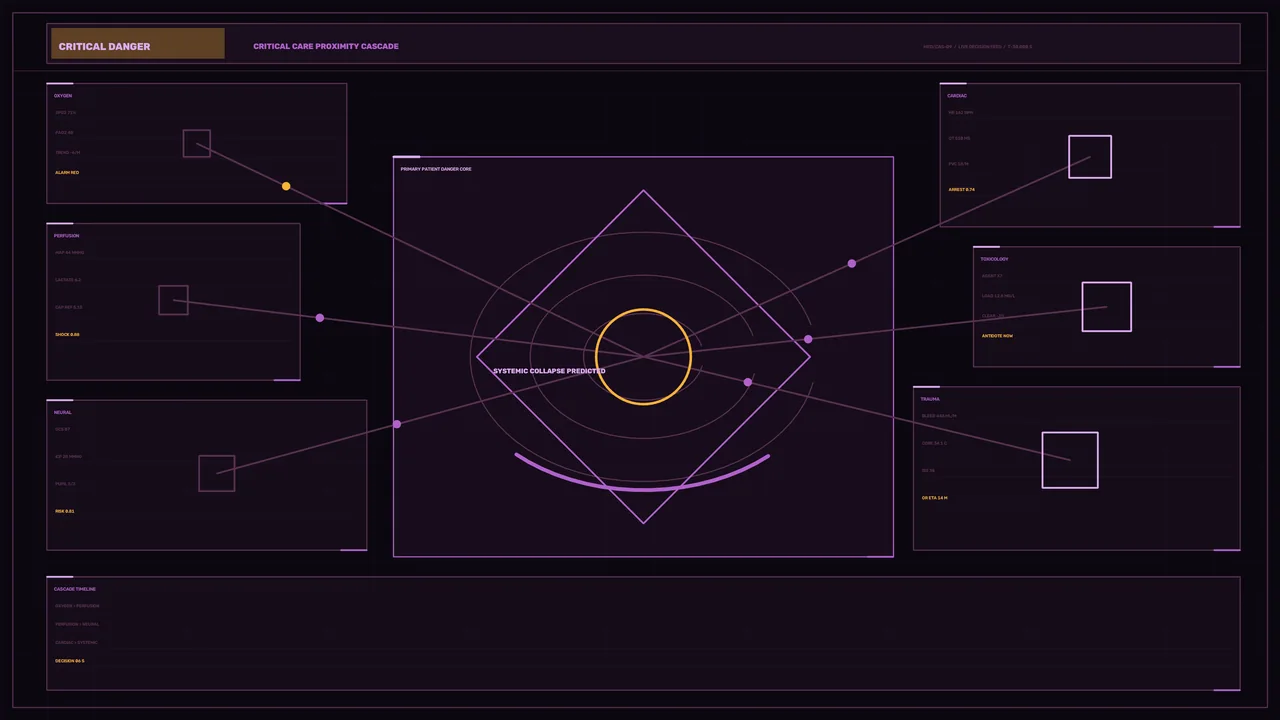Select the purple node on Toxicology link line
This screenshot has width=1280, height=720.
(808, 339)
